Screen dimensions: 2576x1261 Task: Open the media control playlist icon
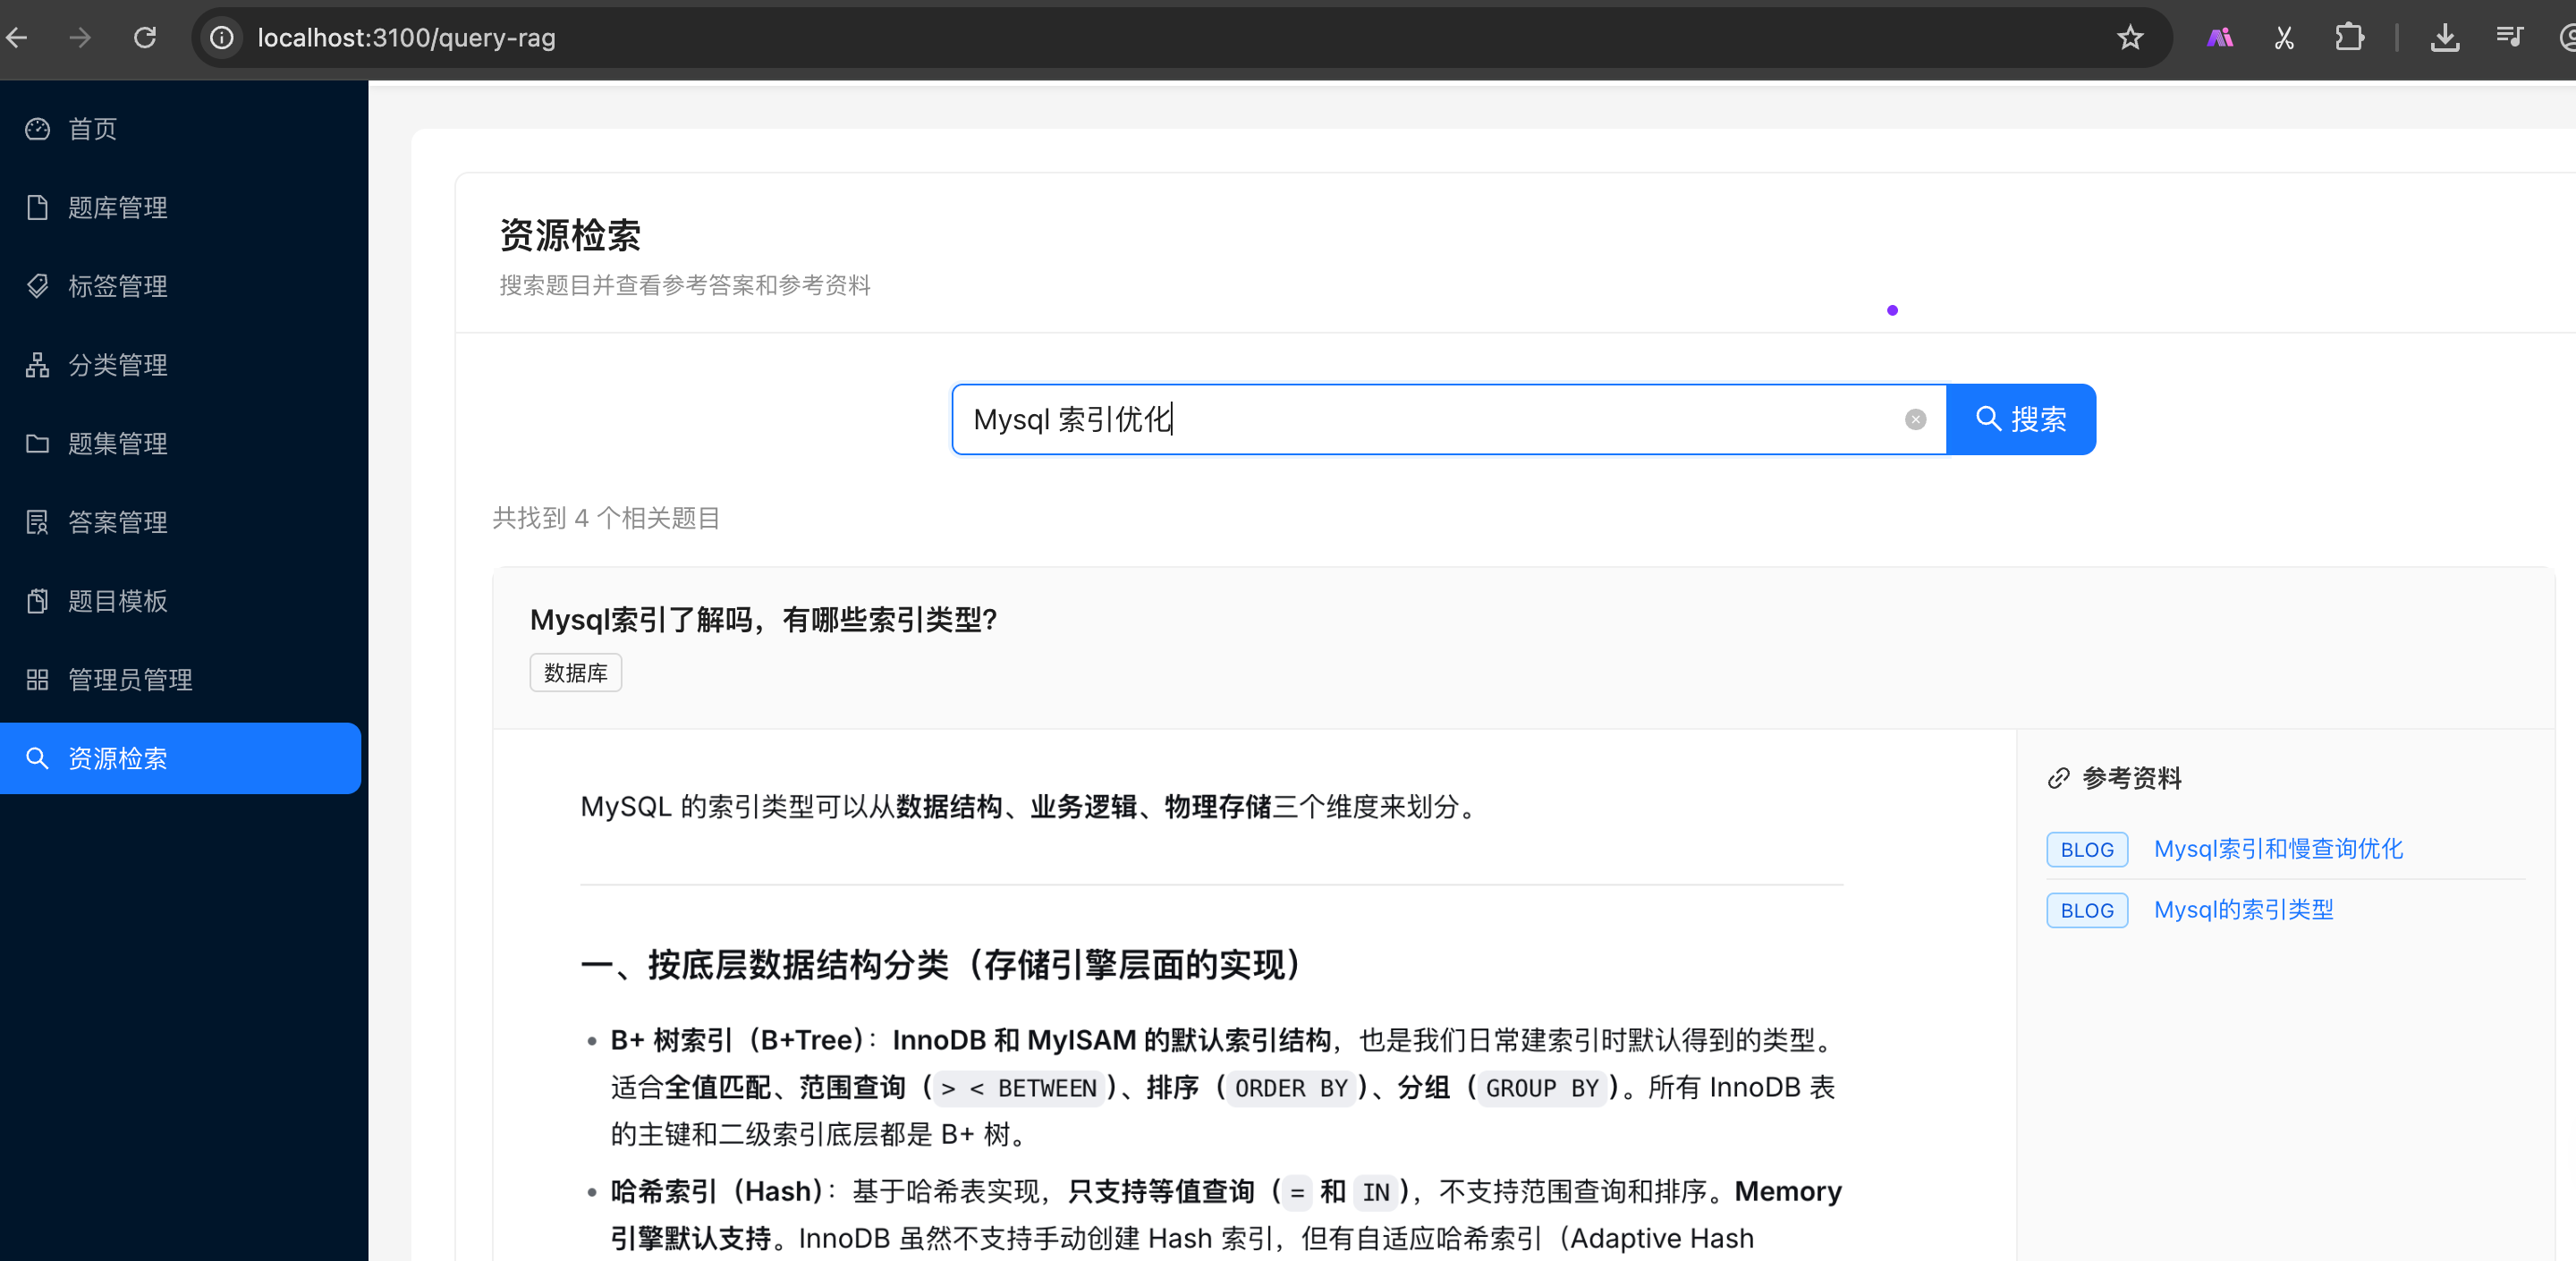pyautogui.click(x=2510, y=38)
